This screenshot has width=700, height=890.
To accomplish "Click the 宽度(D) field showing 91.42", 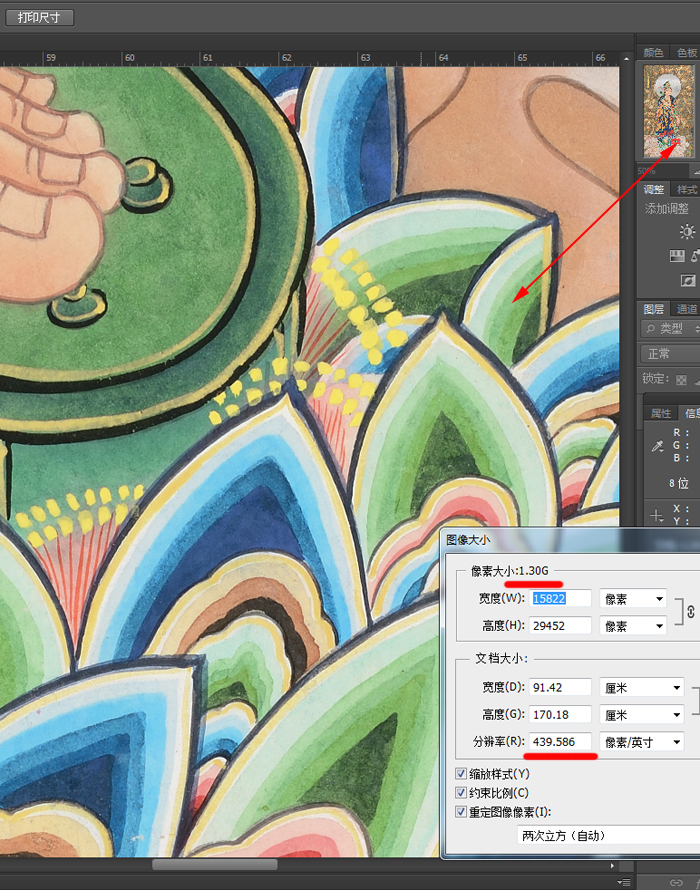I will pos(560,688).
